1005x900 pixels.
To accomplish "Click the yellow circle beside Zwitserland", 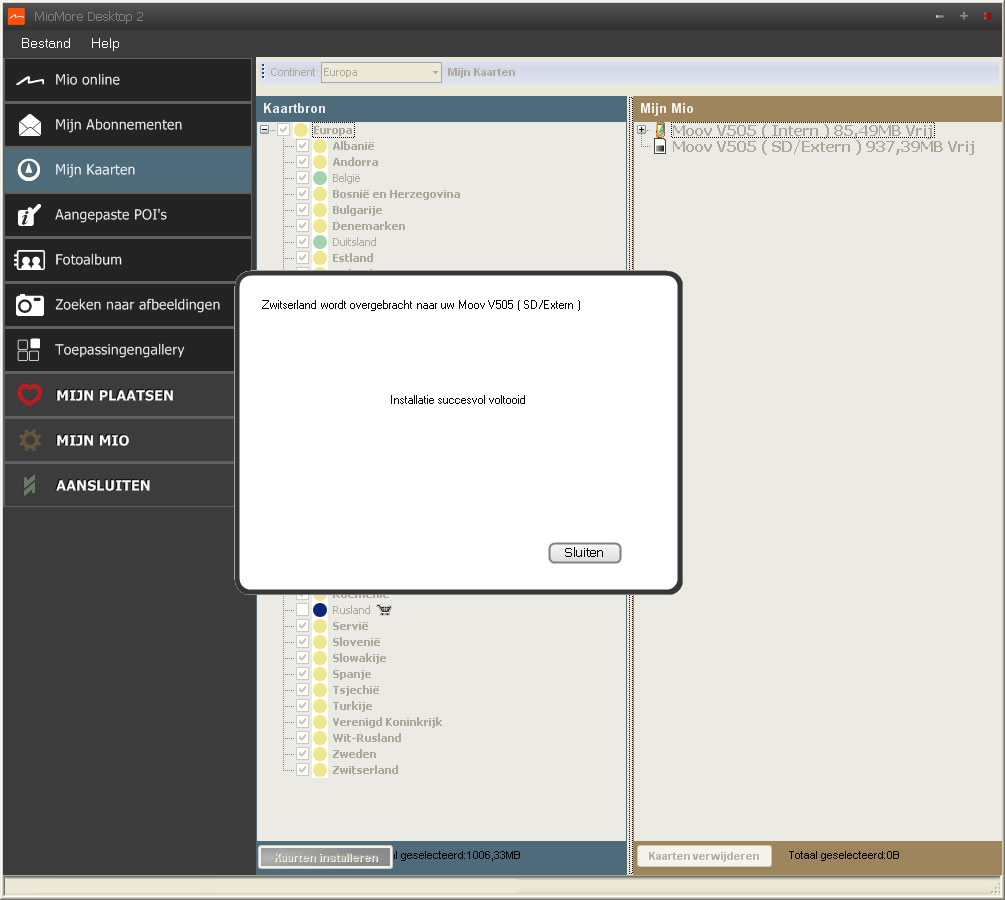I will 320,770.
